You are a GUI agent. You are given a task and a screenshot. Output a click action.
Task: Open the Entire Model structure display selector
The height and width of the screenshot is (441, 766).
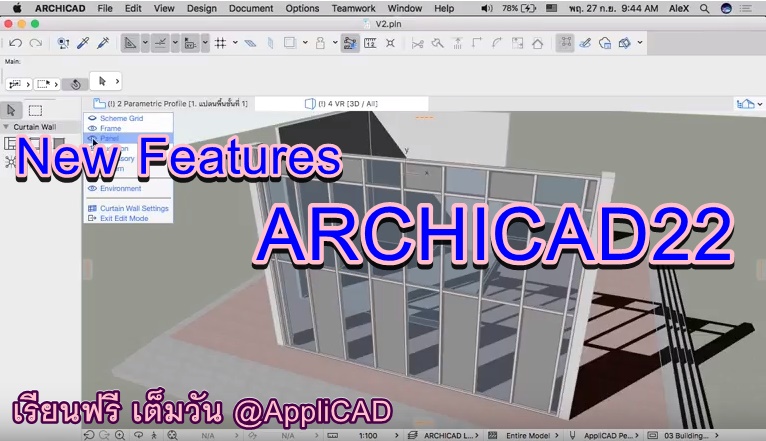tap(528, 436)
